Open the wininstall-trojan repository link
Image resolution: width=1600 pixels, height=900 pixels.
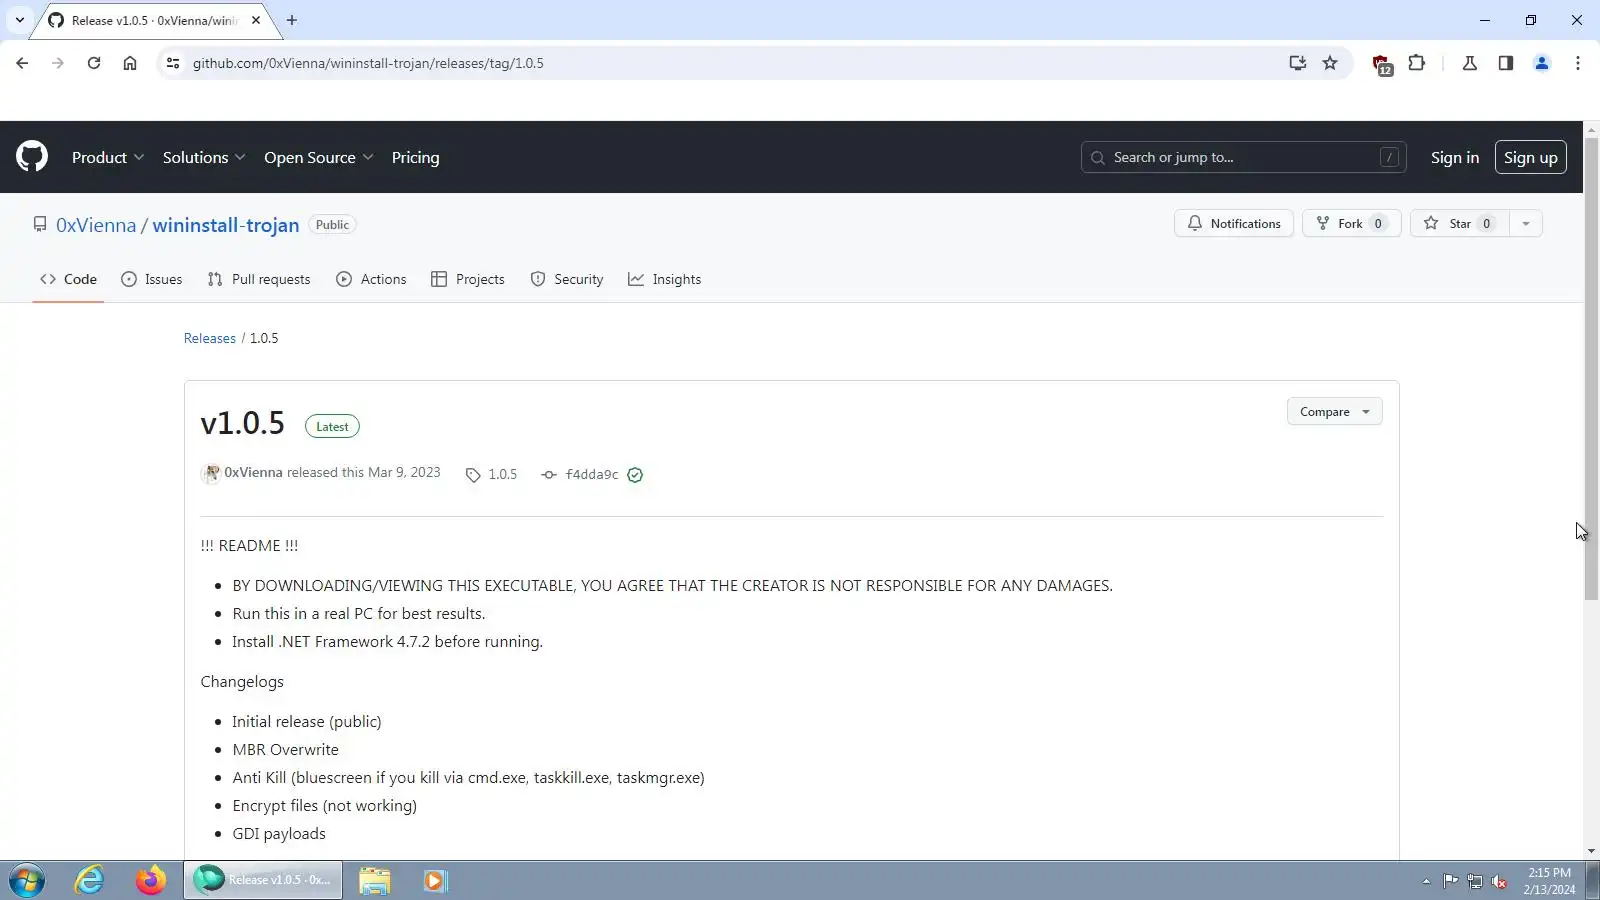coord(226,225)
